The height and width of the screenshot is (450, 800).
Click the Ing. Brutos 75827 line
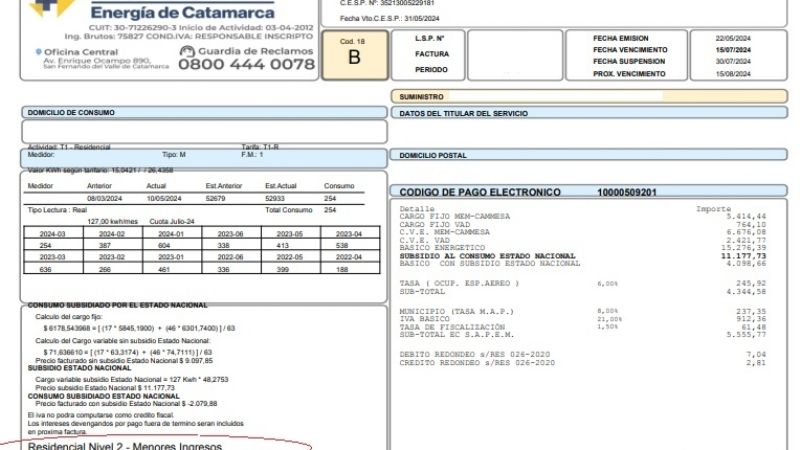(189, 36)
